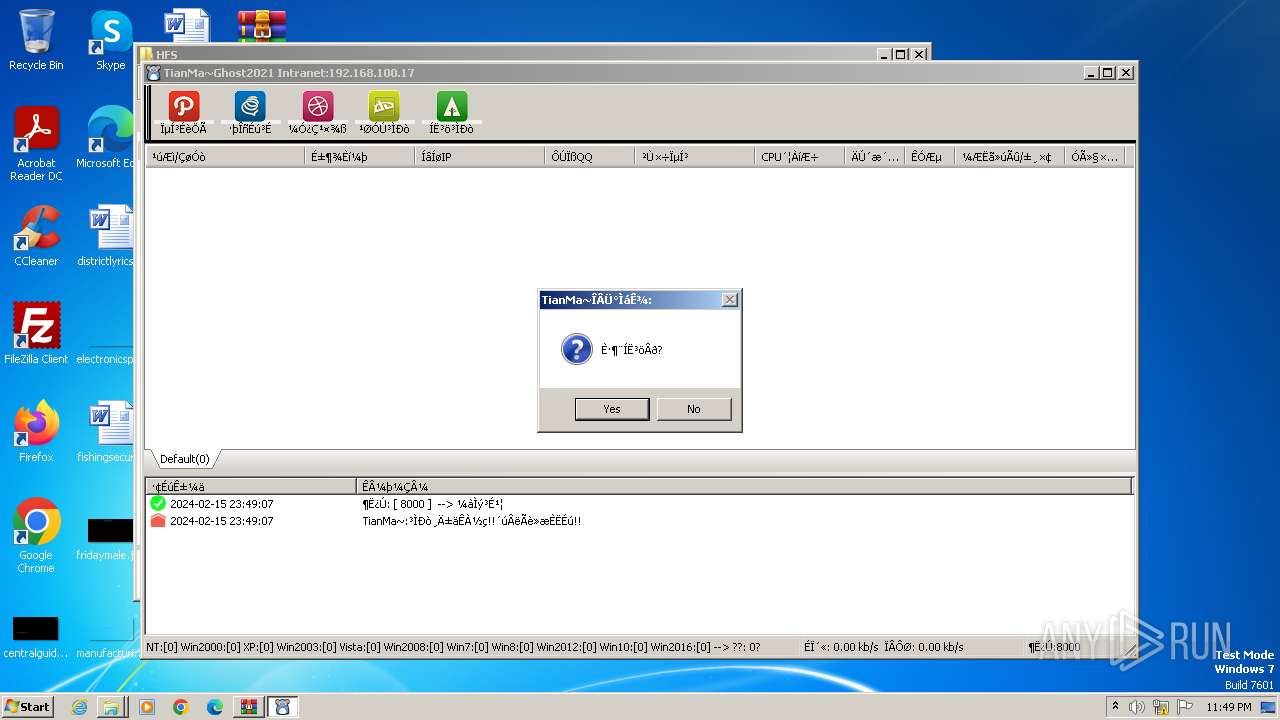
Task: Open the fishingsecur Word document icon
Action: [106, 432]
